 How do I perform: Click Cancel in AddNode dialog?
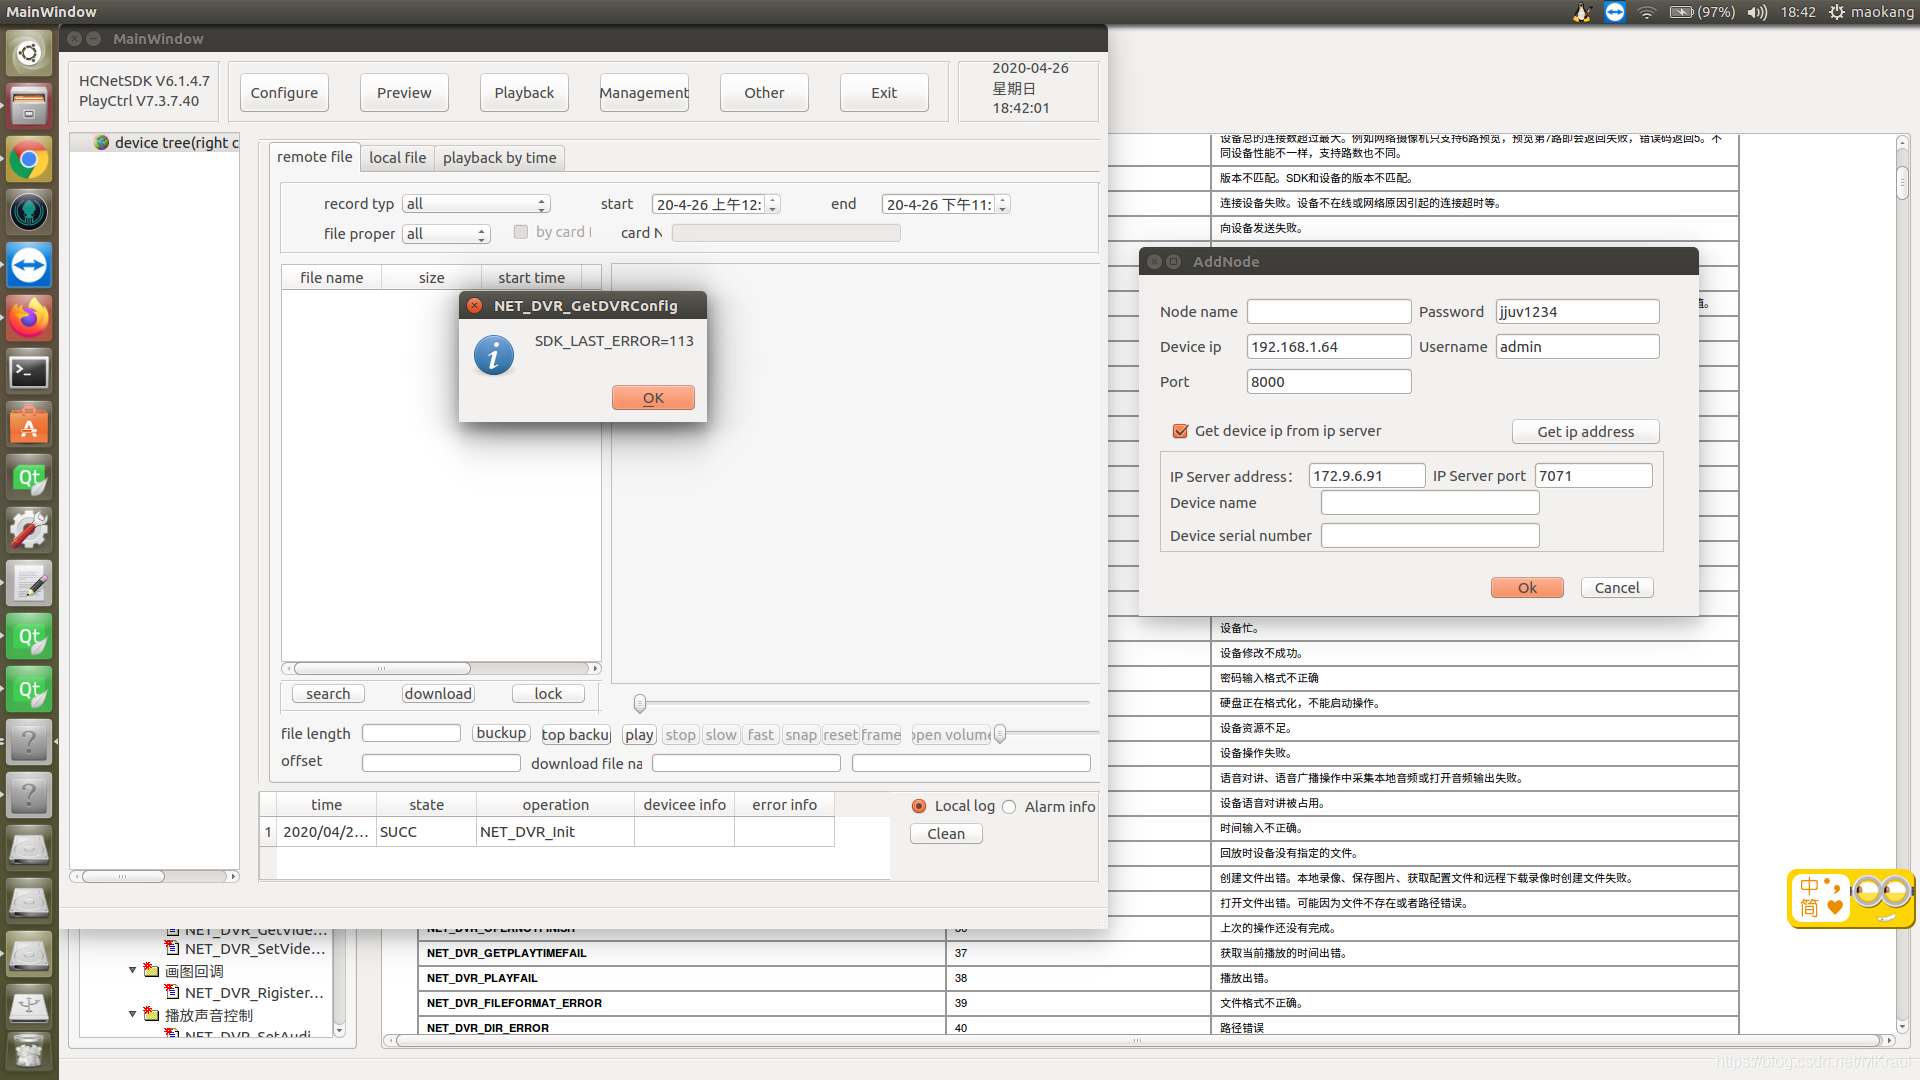tap(1615, 587)
